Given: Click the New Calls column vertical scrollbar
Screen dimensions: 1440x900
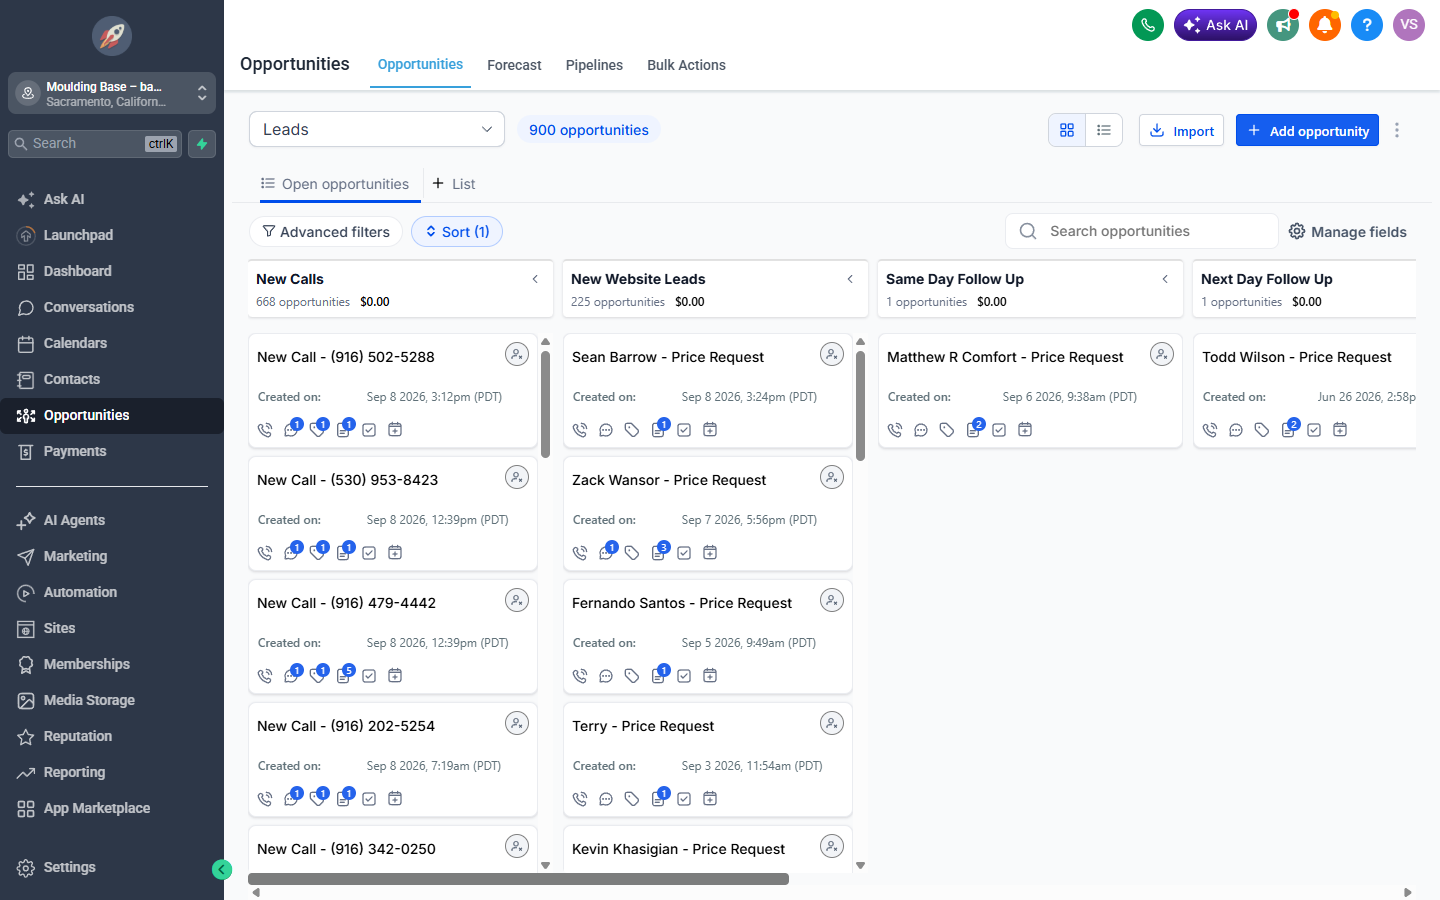Looking at the screenshot, I should 545,405.
